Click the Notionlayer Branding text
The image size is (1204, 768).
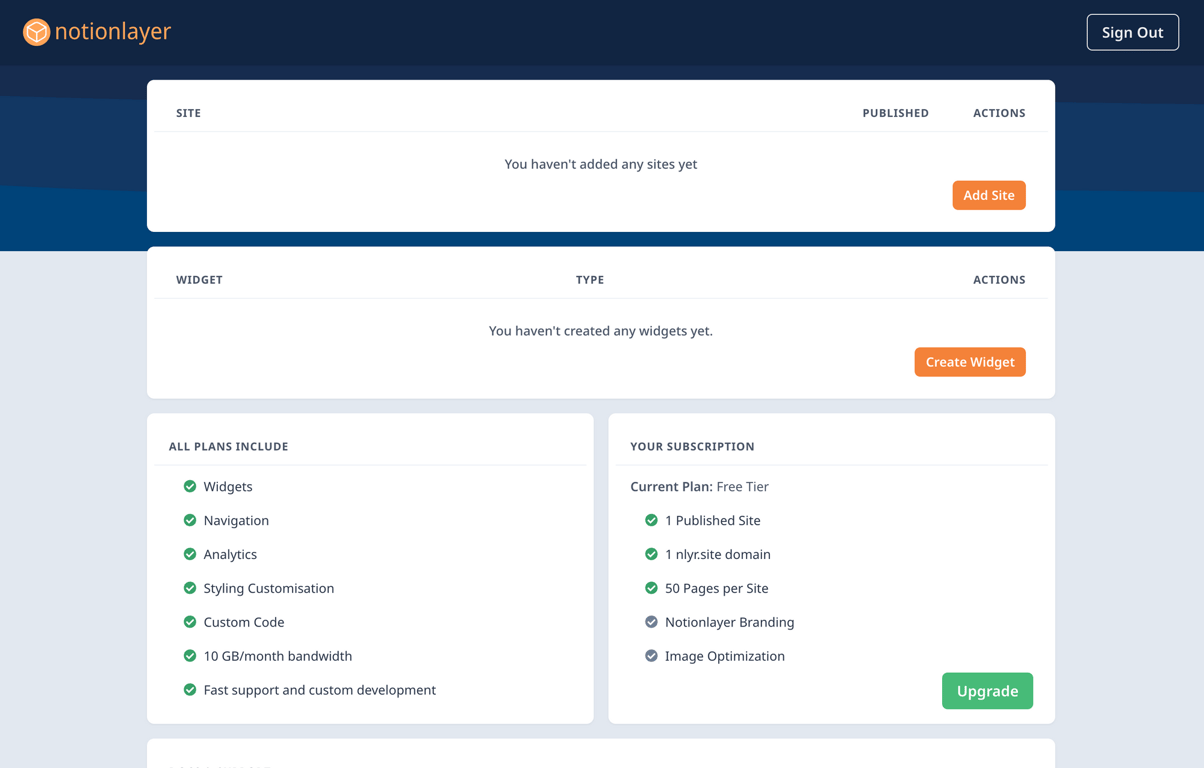coord(730,622)
